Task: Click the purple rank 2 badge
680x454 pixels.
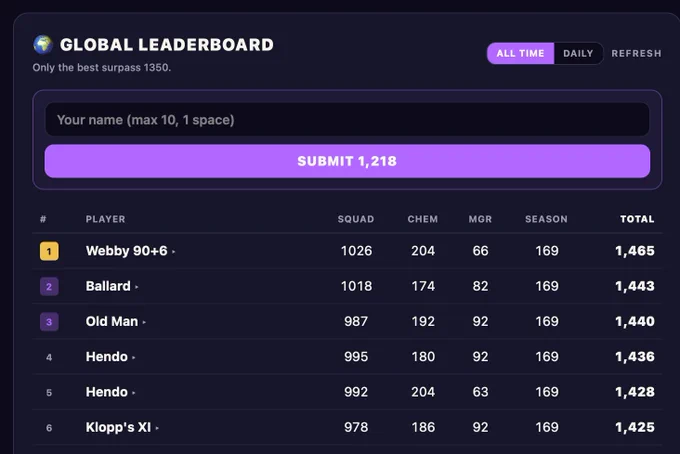Action: (49, 287)
